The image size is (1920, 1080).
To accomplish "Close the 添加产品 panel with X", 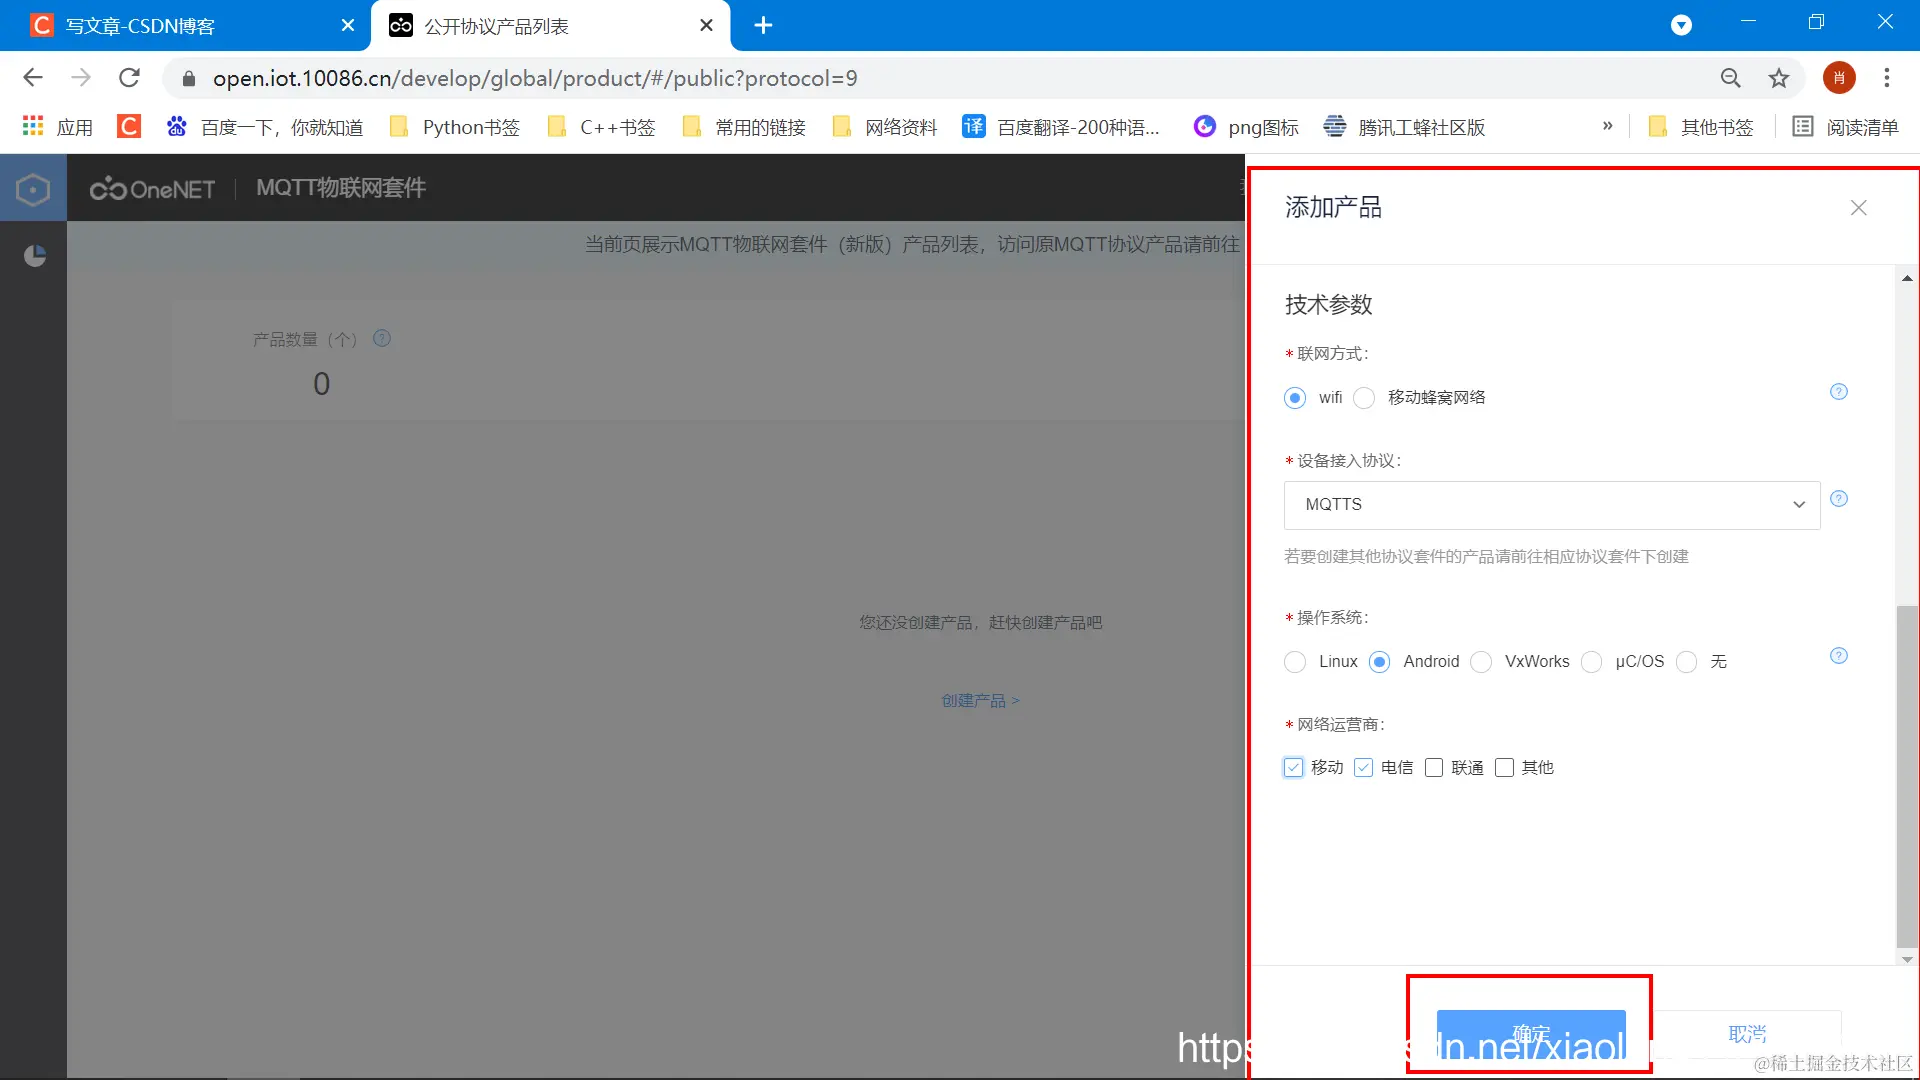I will tap(1858, 208).
